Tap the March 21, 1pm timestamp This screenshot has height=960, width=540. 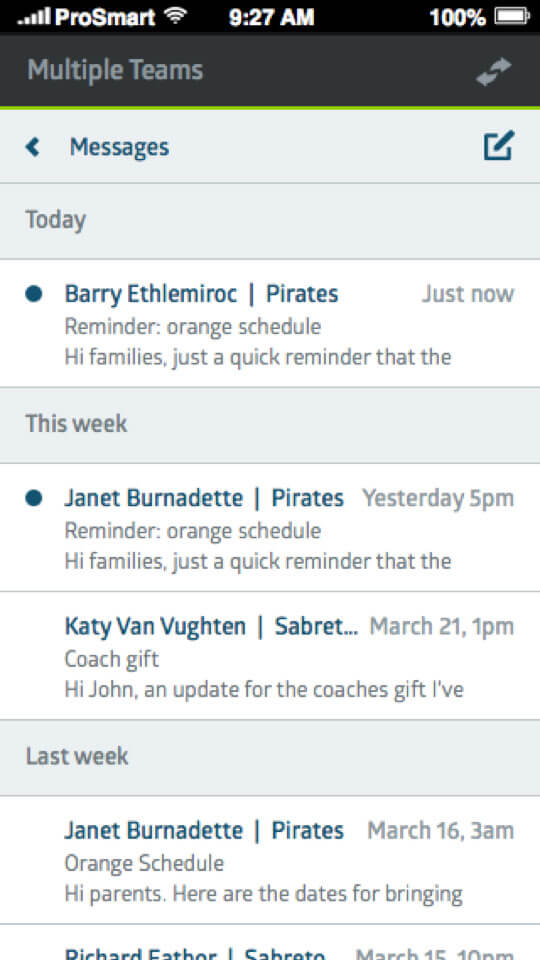[x=441, y=627]
